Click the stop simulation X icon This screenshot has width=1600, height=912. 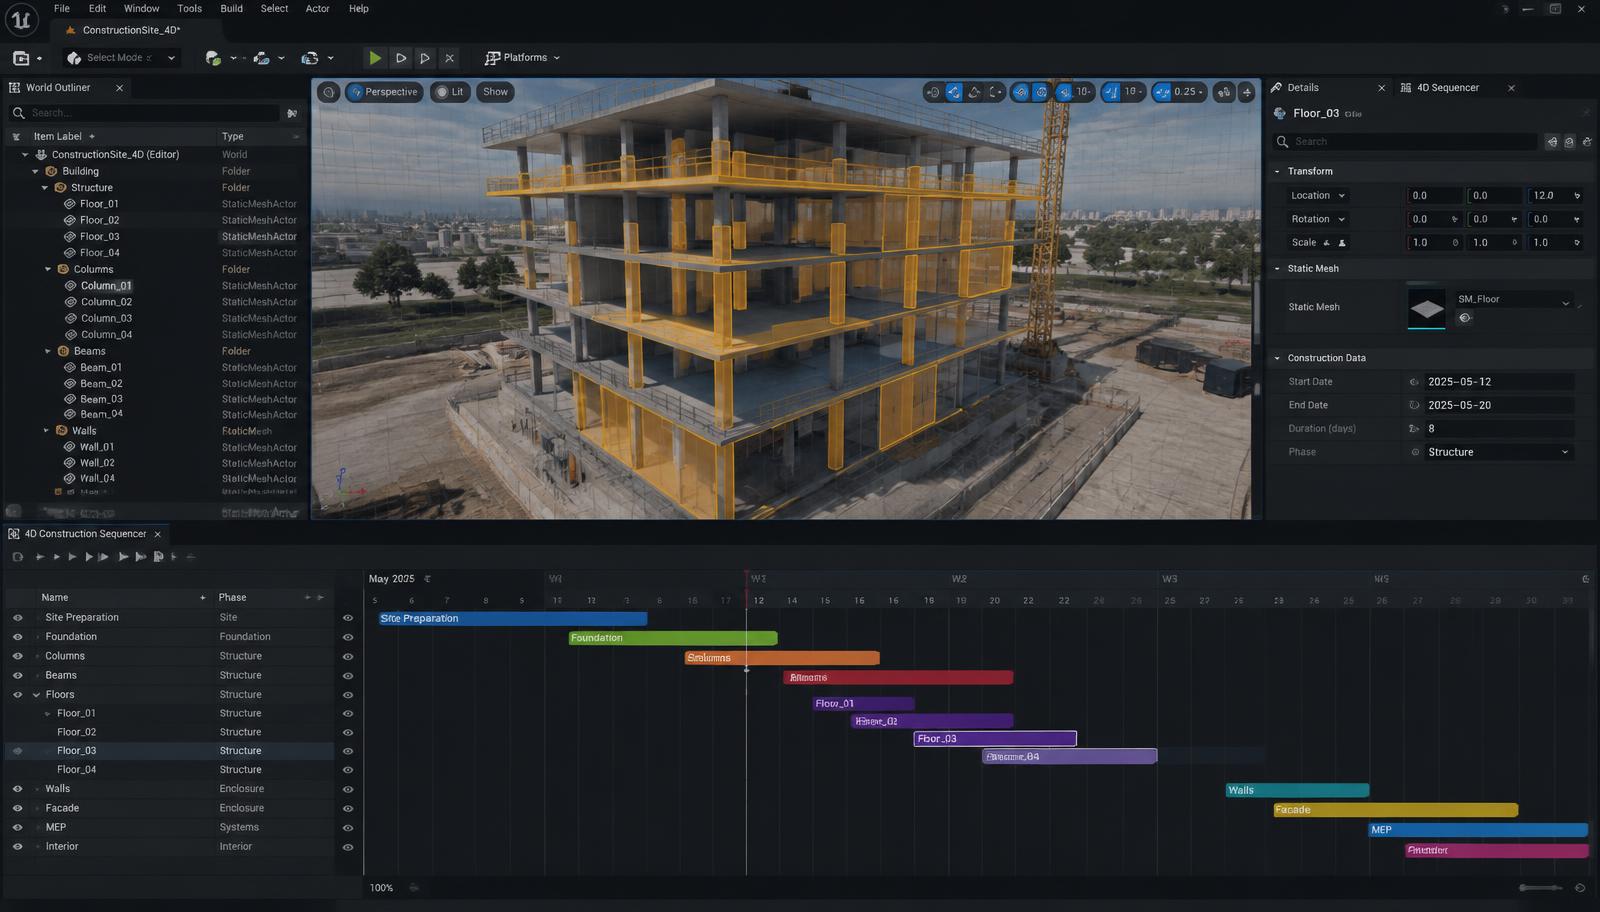449,58
